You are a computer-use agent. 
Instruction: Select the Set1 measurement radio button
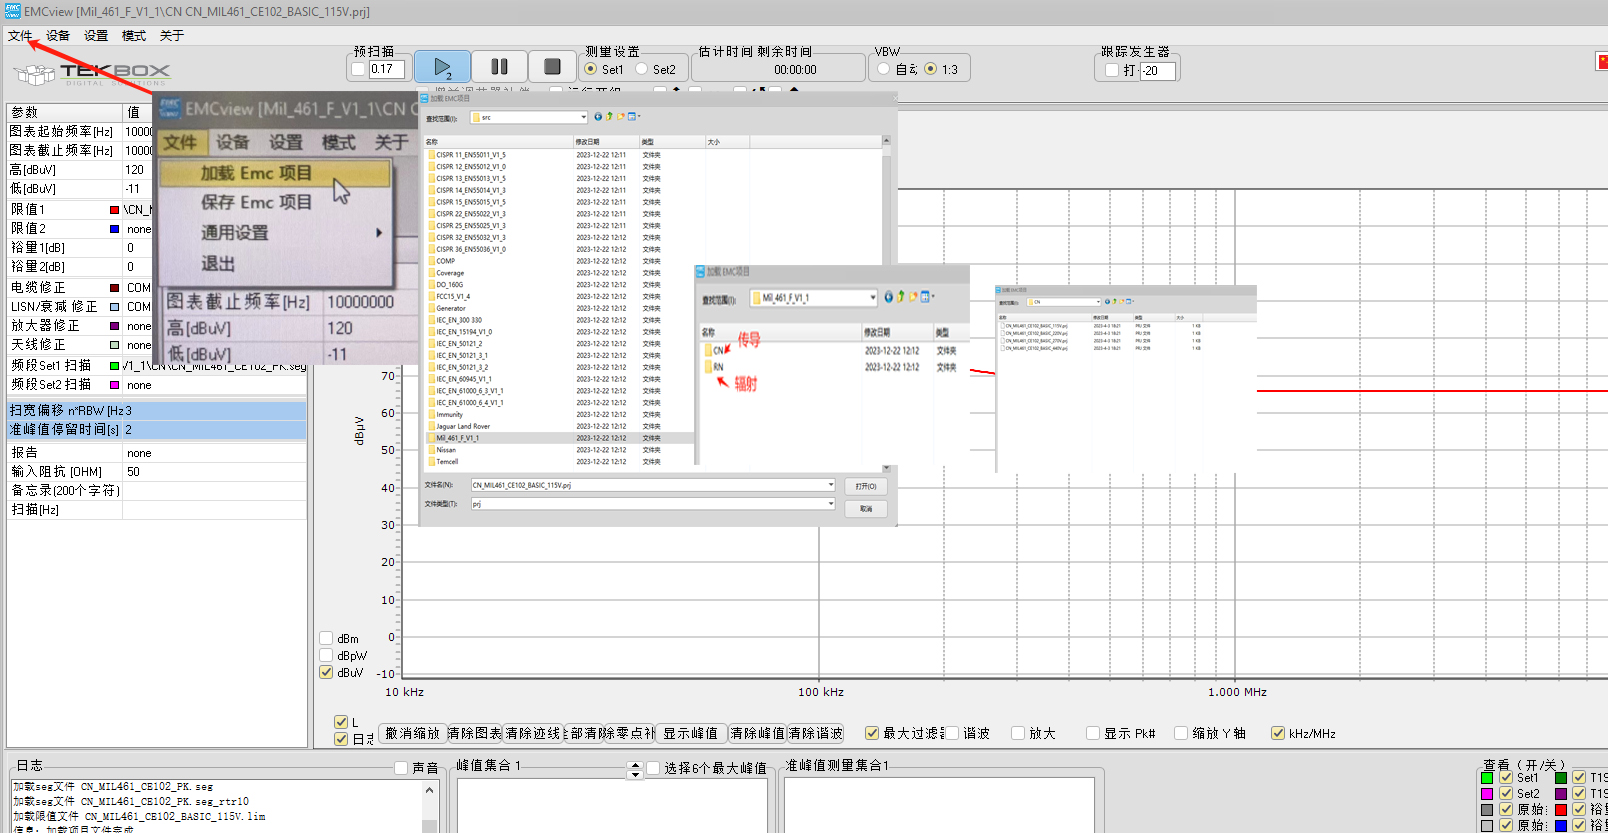pos(591,69)
